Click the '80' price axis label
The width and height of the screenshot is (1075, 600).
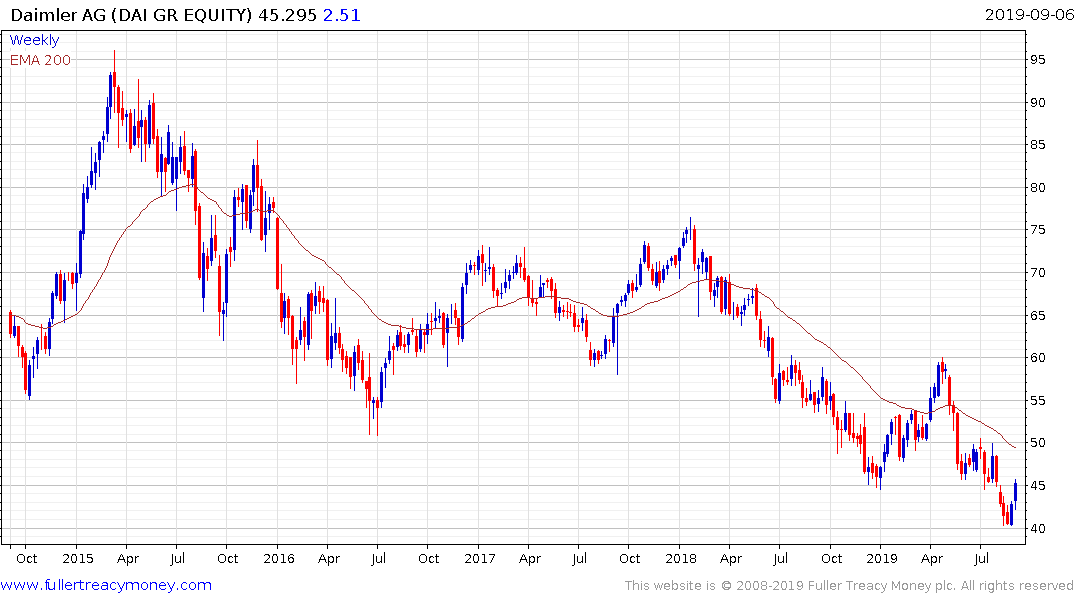tap(1037, 188)
